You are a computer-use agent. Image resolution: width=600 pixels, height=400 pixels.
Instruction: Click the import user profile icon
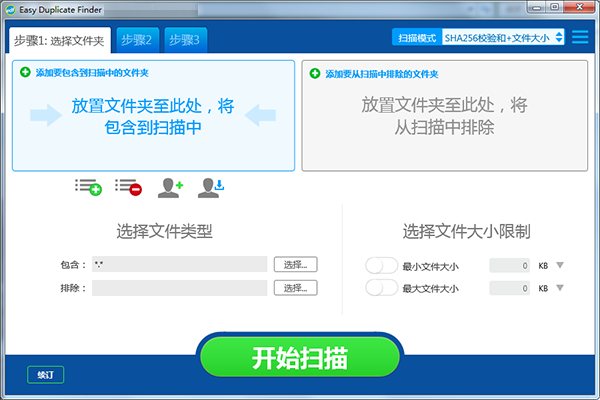211,188
